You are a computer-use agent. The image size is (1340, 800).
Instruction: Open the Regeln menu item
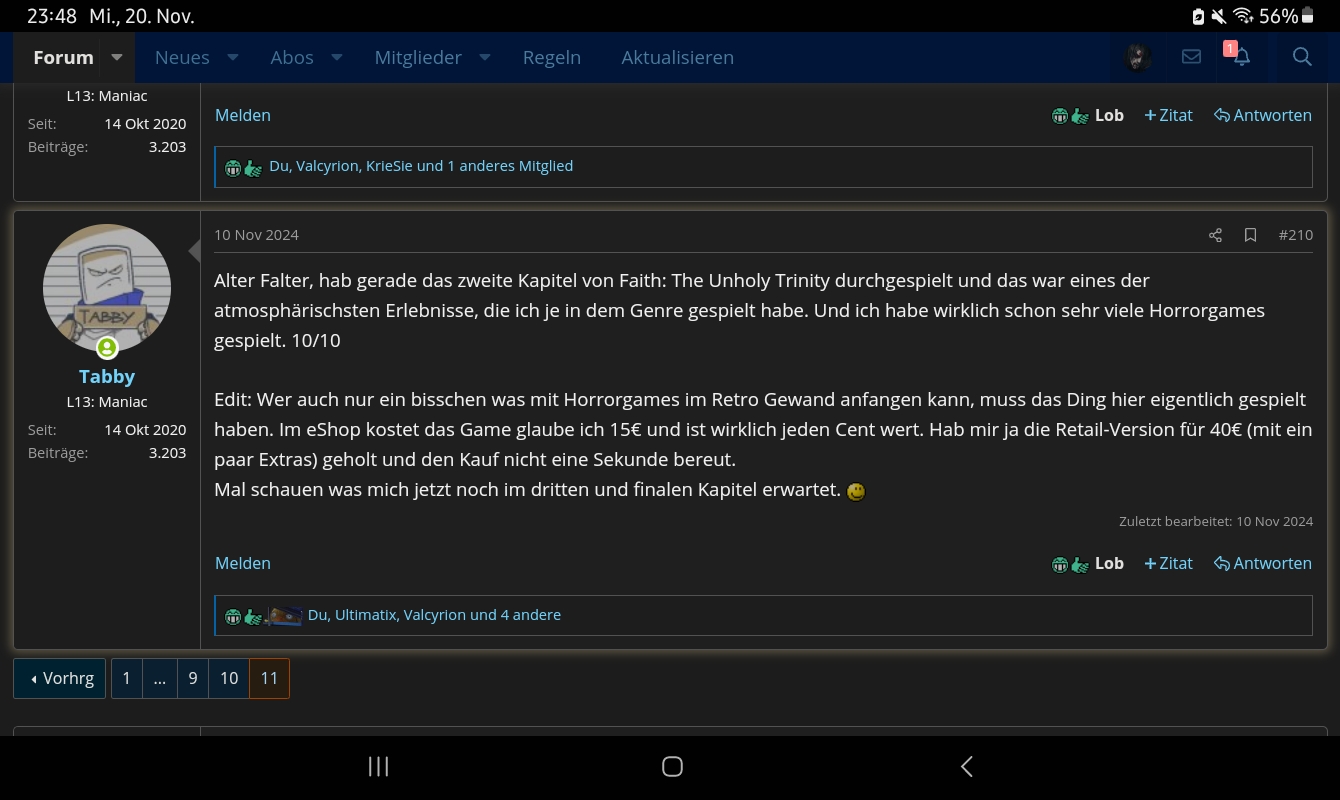pos(551,57)
